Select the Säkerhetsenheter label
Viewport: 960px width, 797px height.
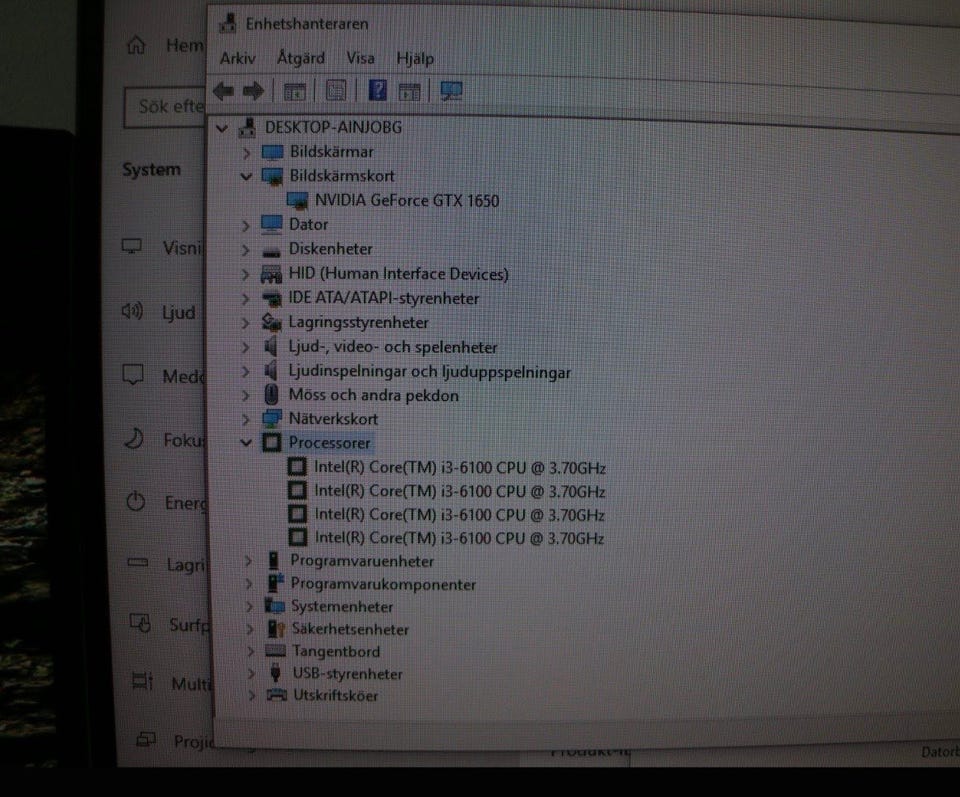click(350, 629)
